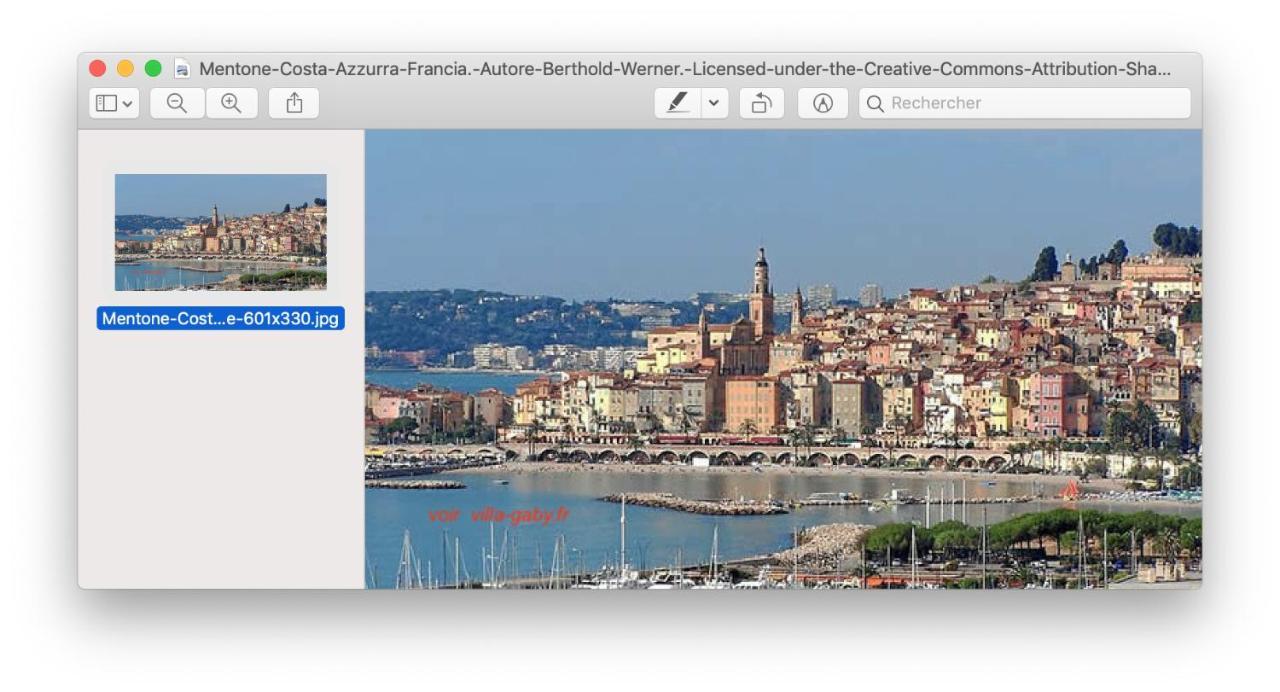
Task: Click the zoom in magnifier
Action: 231,103
